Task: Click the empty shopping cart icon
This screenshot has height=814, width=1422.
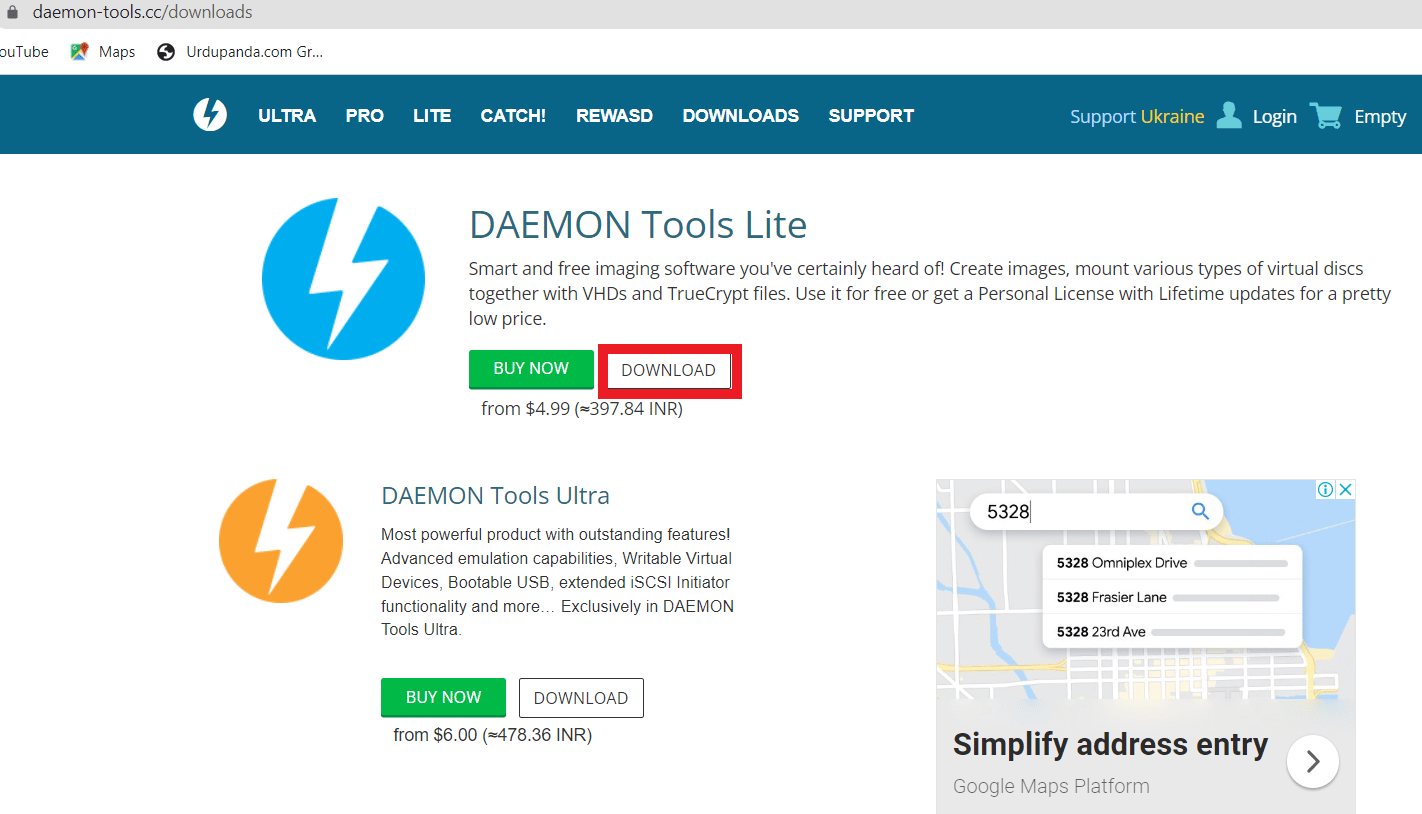Action: point(1326,114)
